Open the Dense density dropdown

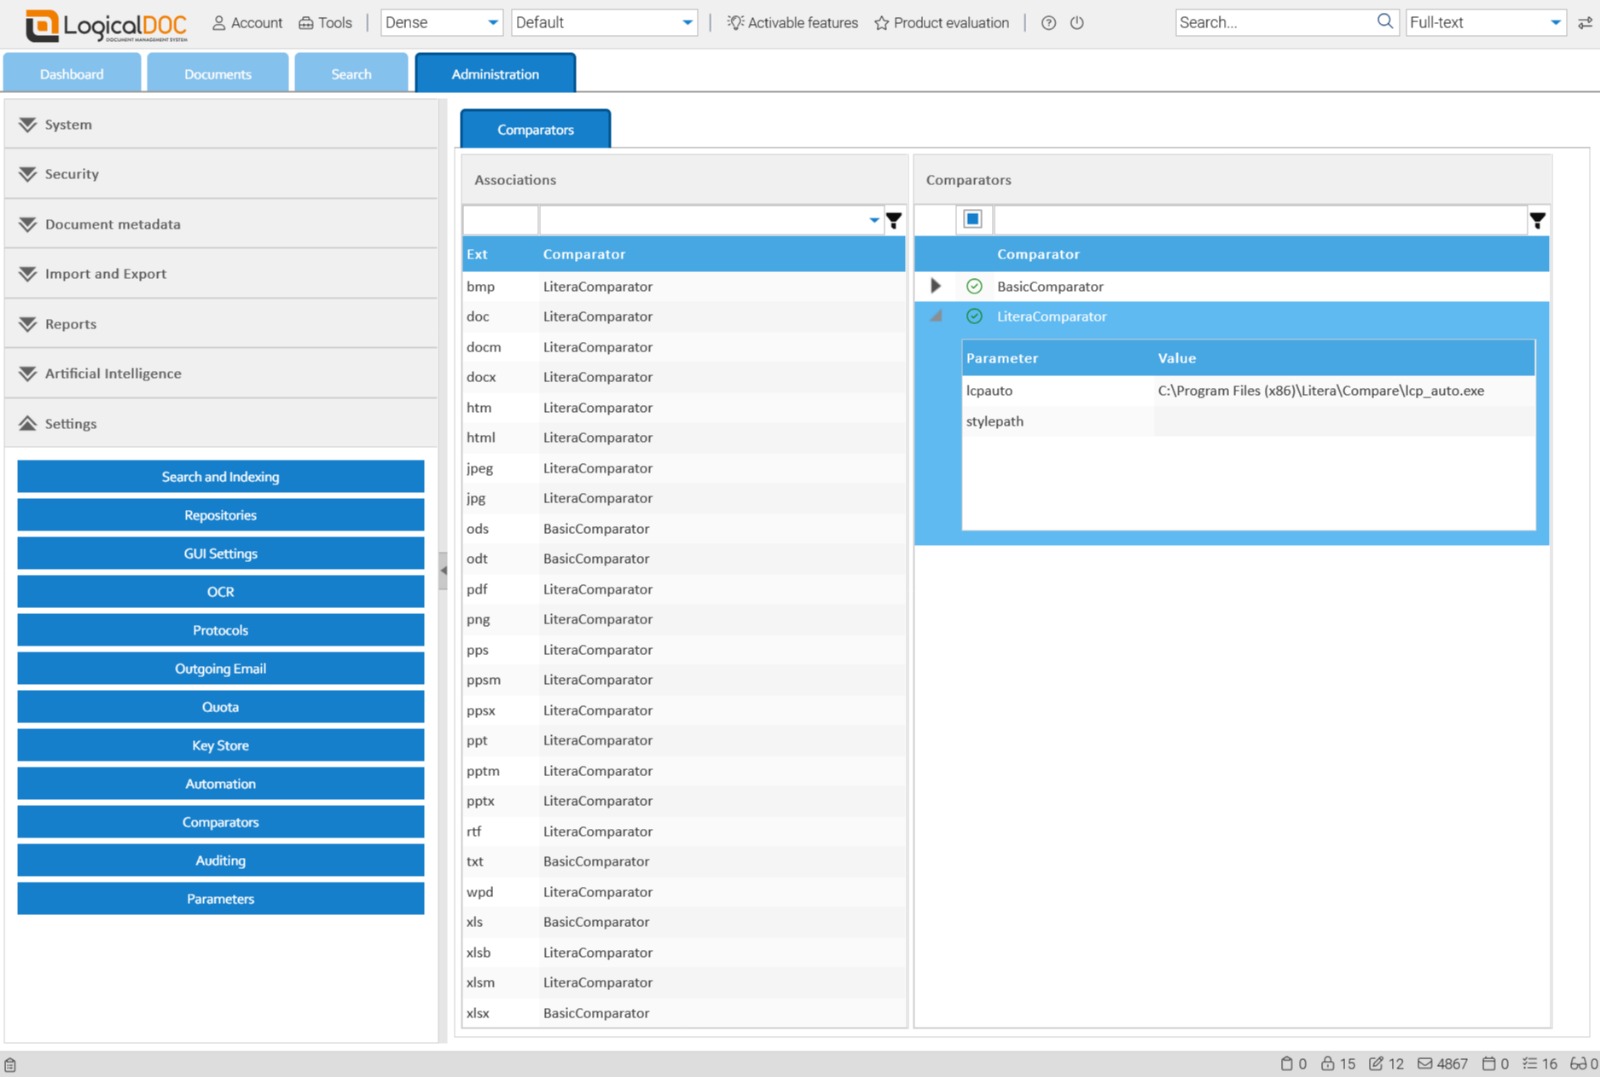coord(441,23)
